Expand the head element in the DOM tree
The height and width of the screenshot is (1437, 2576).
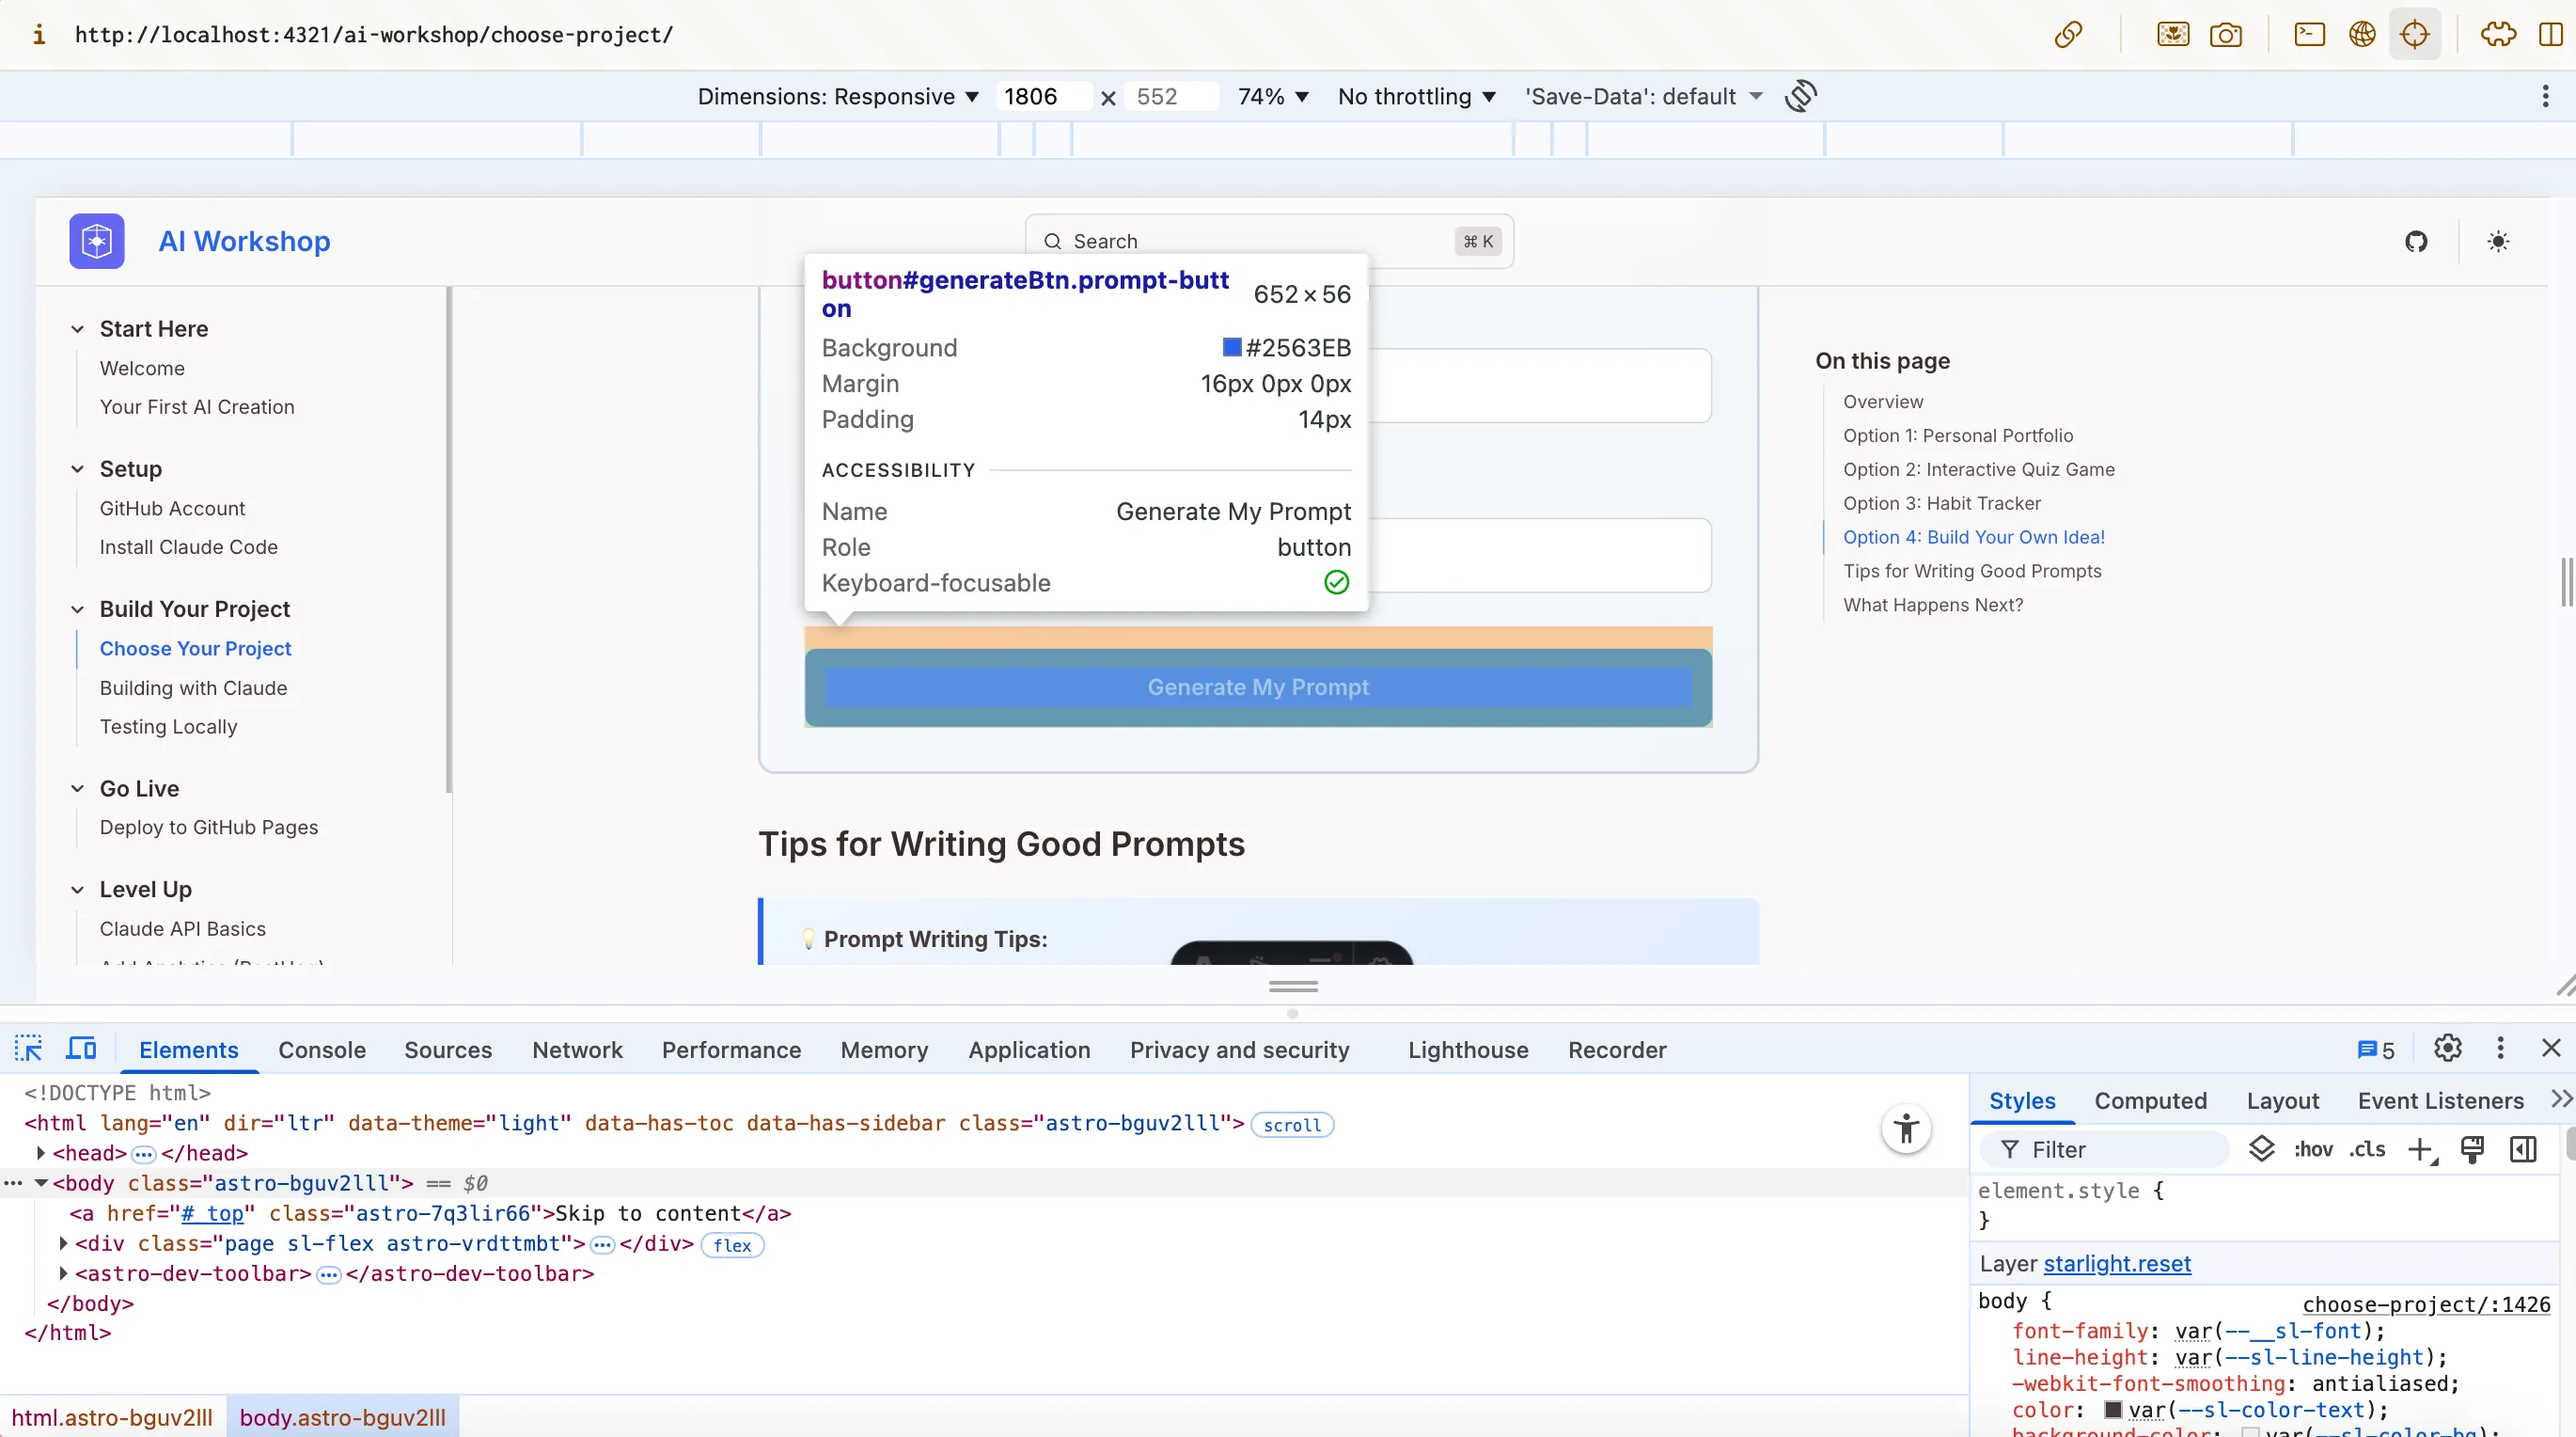coord(41,1153)
